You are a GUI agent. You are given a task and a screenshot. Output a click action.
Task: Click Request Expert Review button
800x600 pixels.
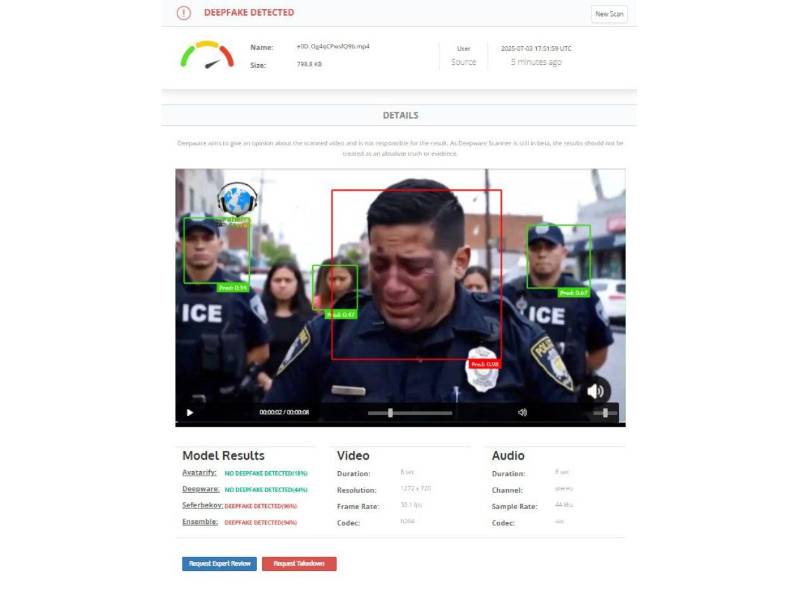click(x=219, y=564)
